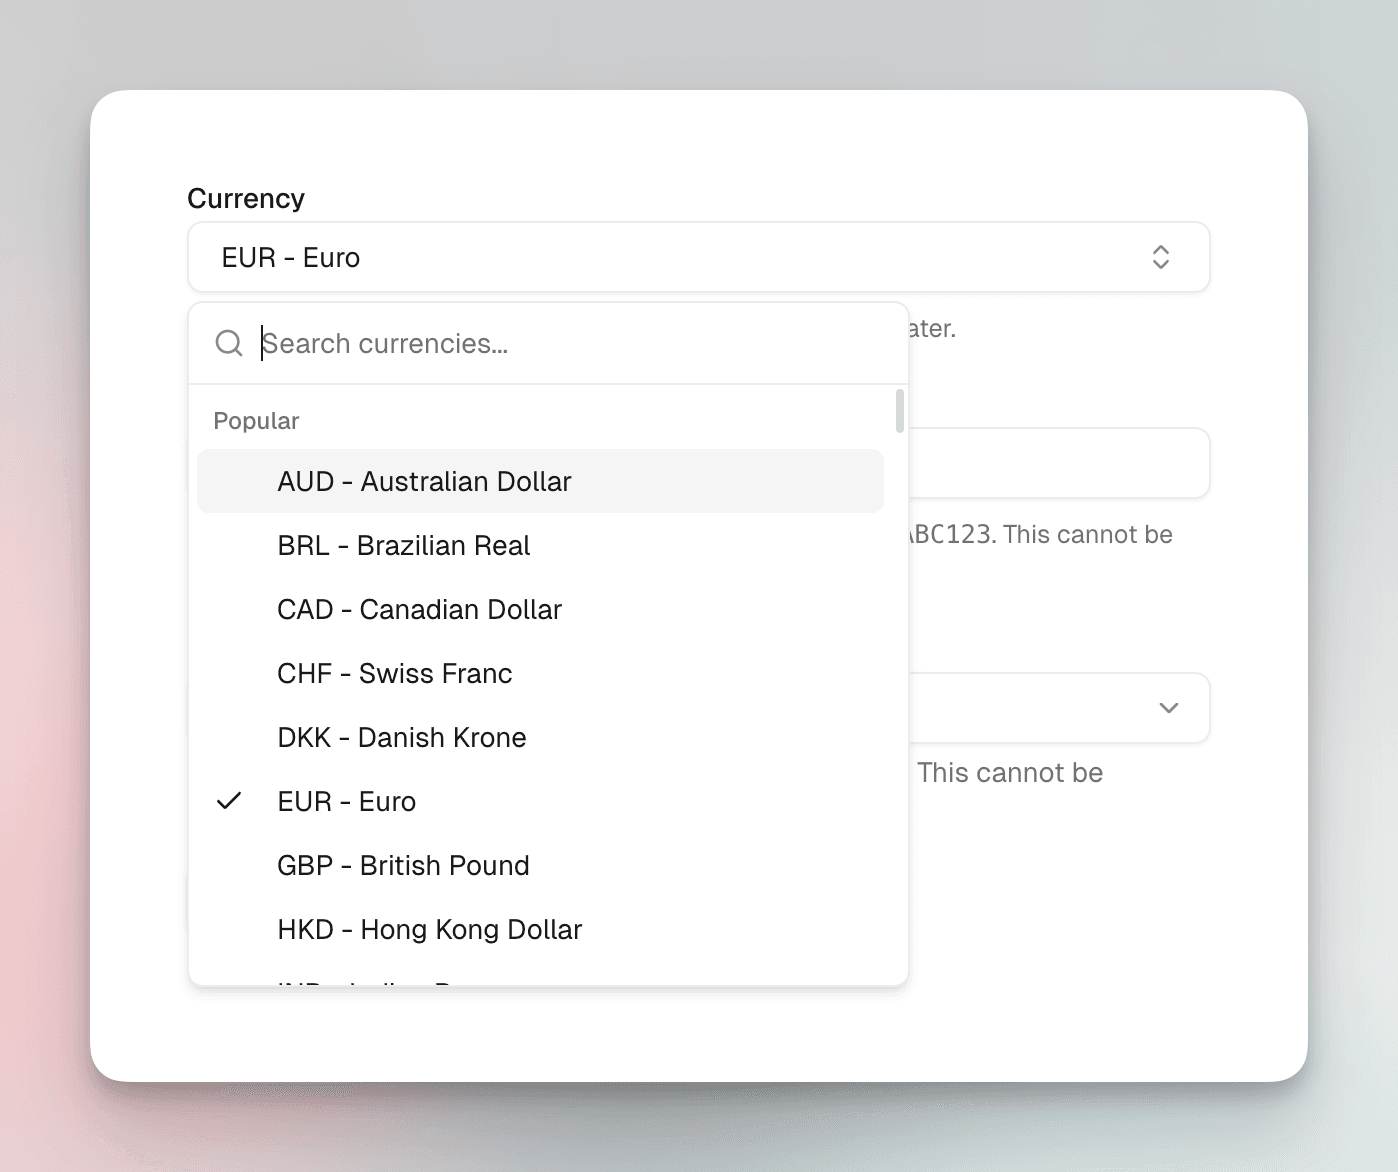Select the currently checked EUR - Euro option
The image size is (1398, 1172).
coord(347,800)
